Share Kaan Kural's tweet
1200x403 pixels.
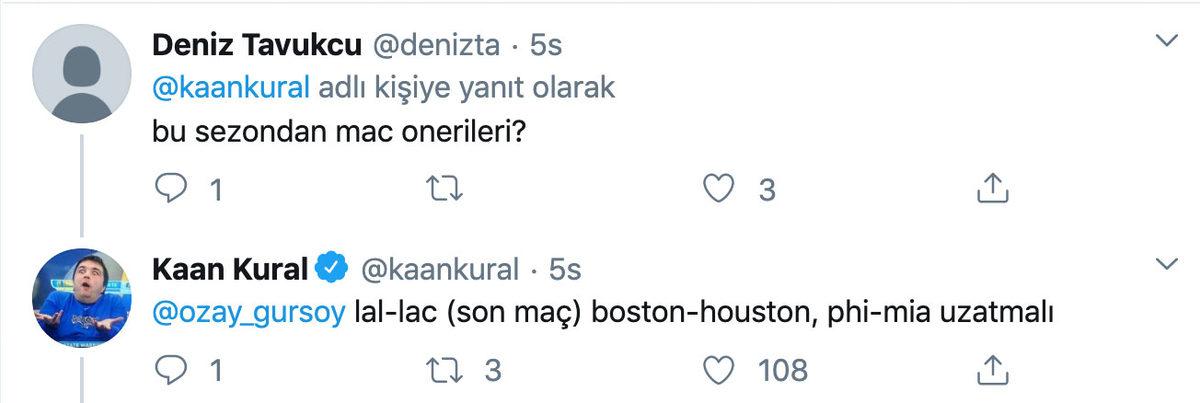coord(989,370)
